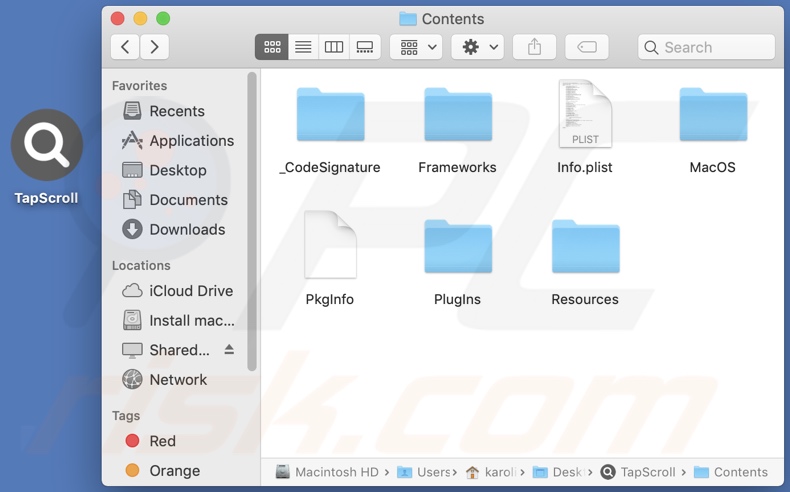Screen dimensions: 790x492
Task: Open the group-by arrangement dropdown
Action: pos(416,47)
